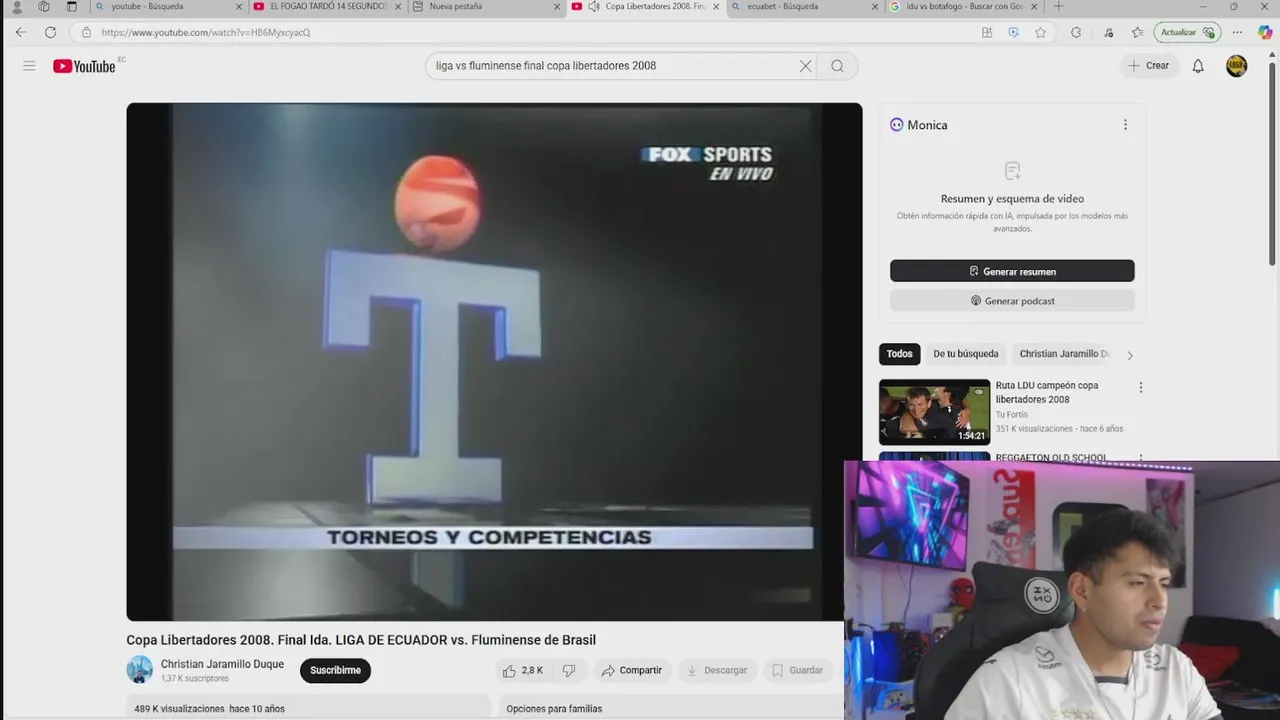Open Ruta LDU campeón copa libertadores 2008 title
The width and height of the screenshot is (1280, 720).
coord(1047,392)
